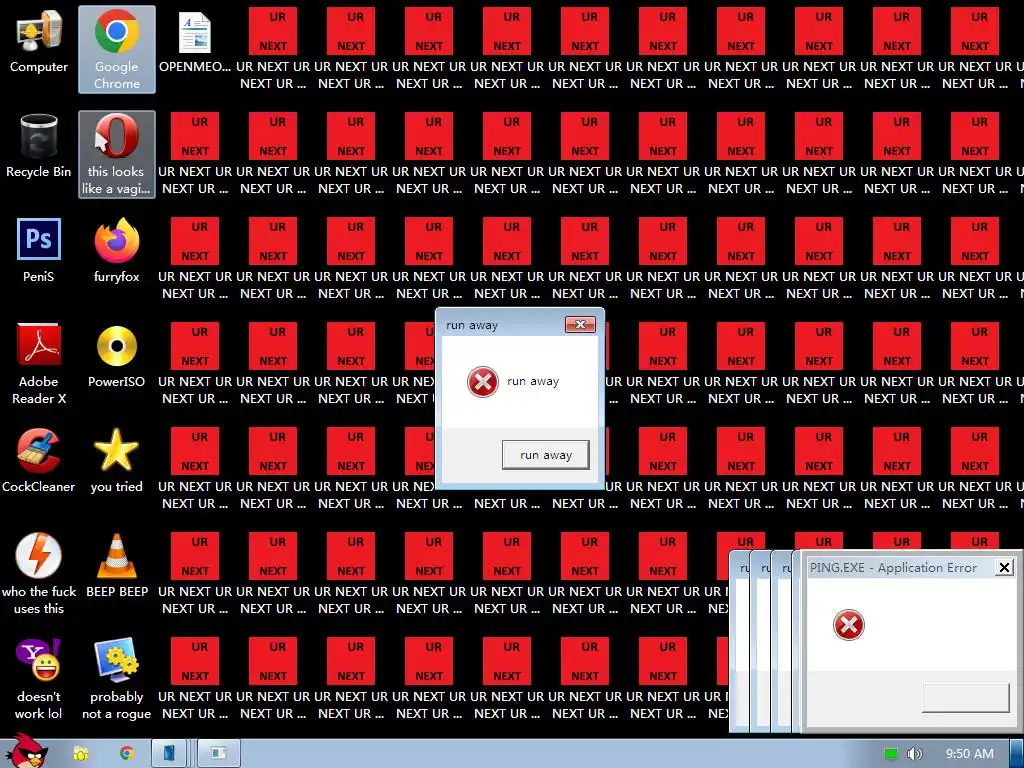Screen dimensions: 1024x768
Task: Select the Adobe Reader X desktop icon
Action: click(39, 364)
